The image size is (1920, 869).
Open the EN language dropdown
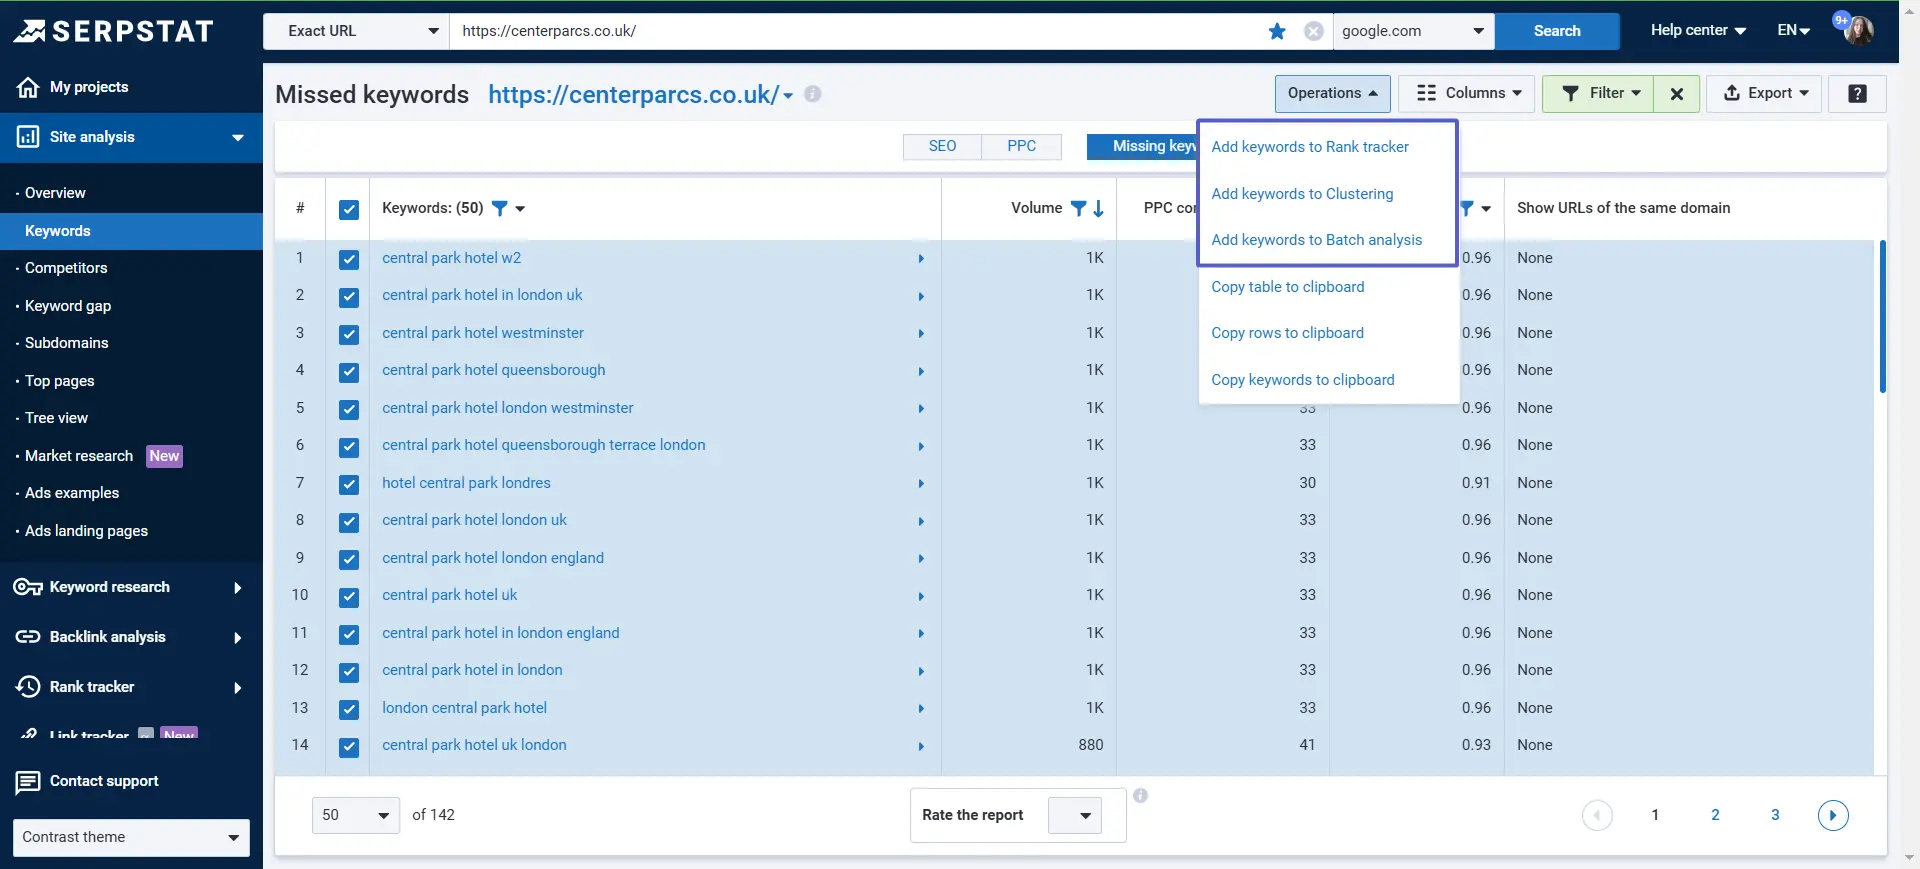[x=1794, y=30]
